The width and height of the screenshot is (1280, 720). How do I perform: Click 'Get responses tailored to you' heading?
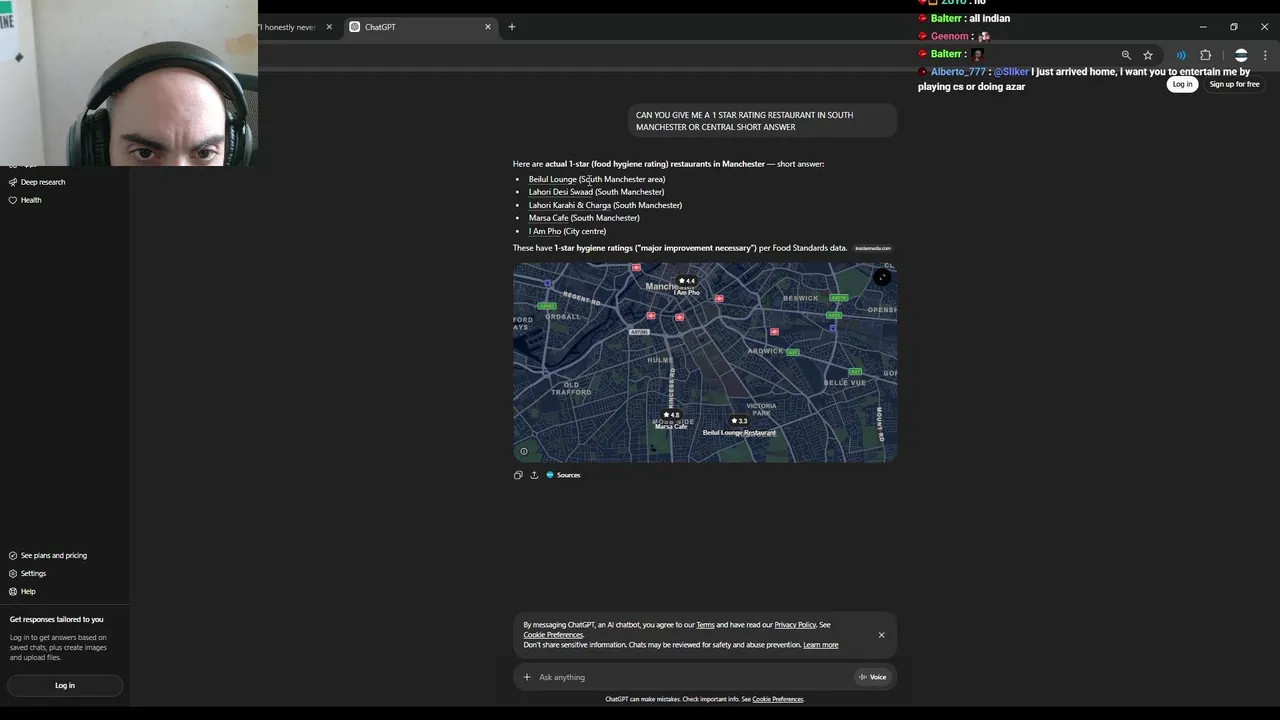point(56,619)
